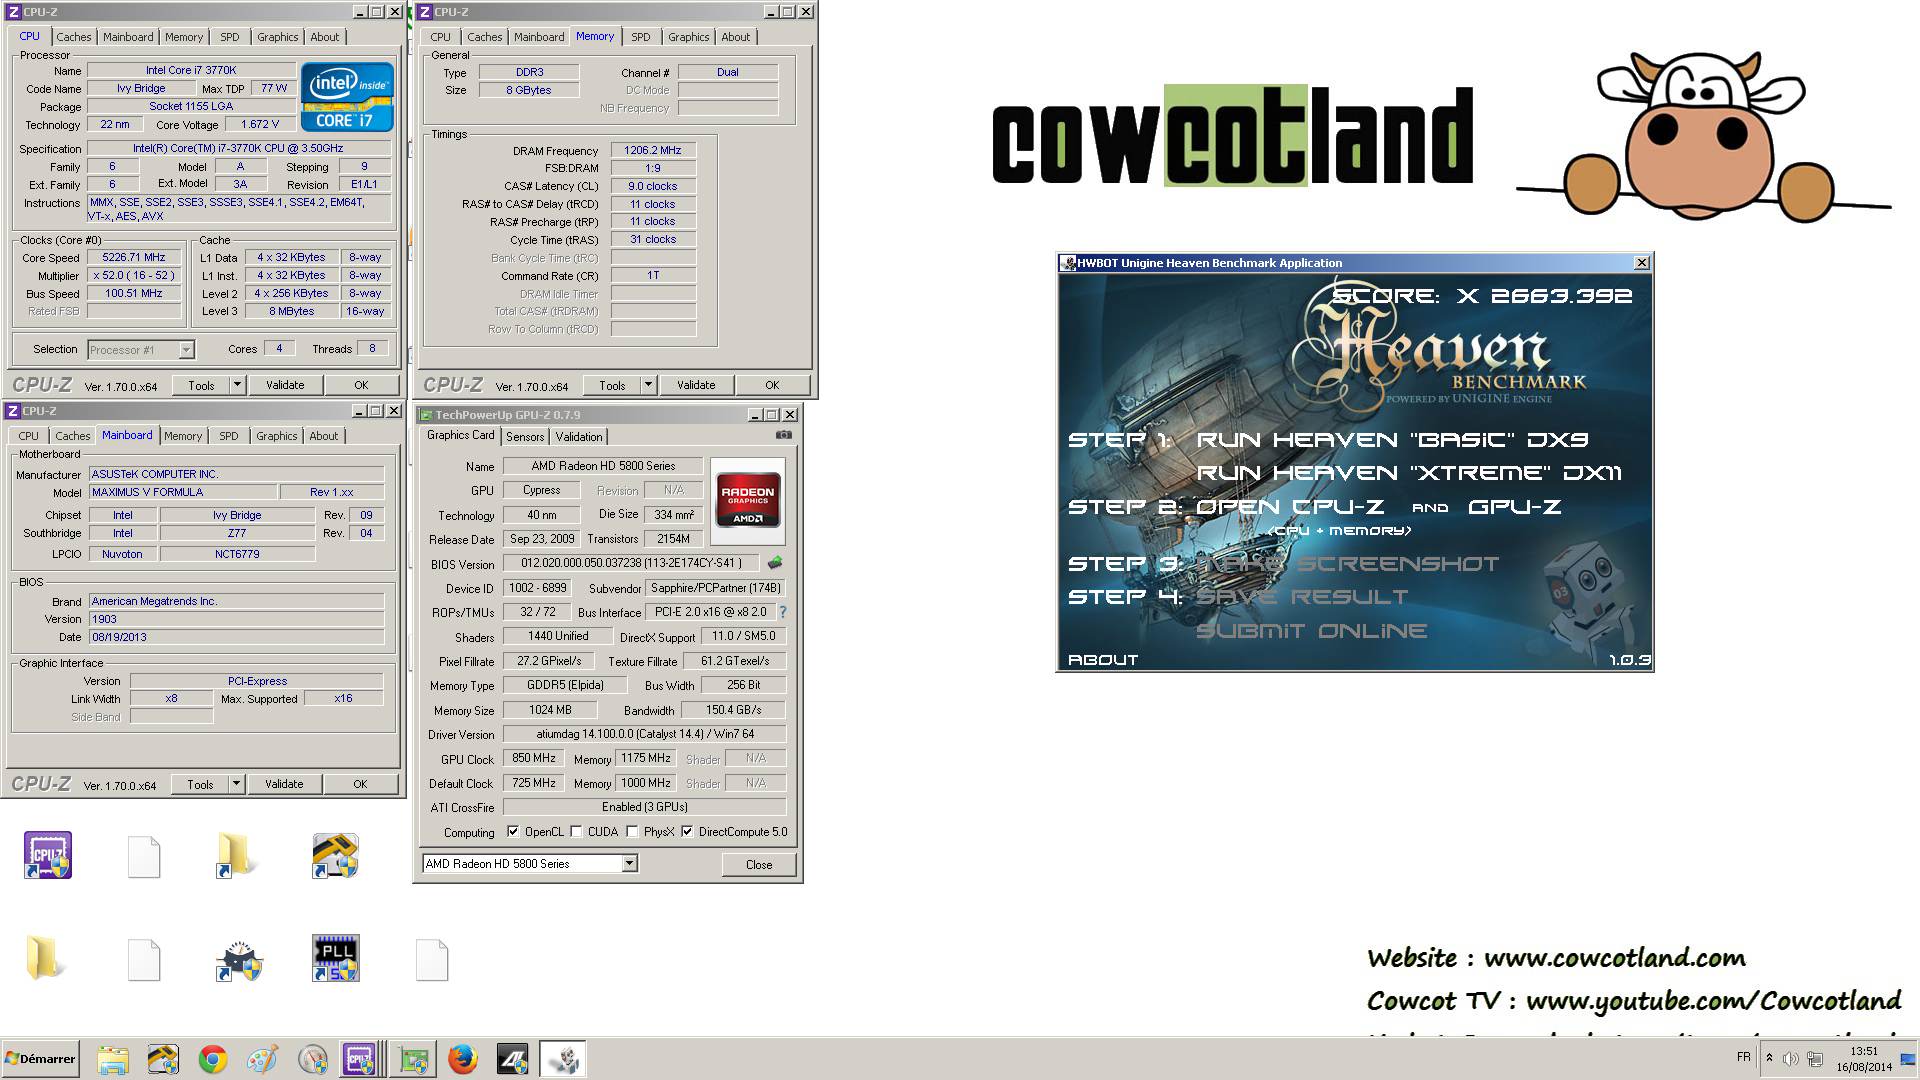Click the Core Speed 5226.71 MHz value
Screen dimensions: 1920x1080
coord(134,258)
